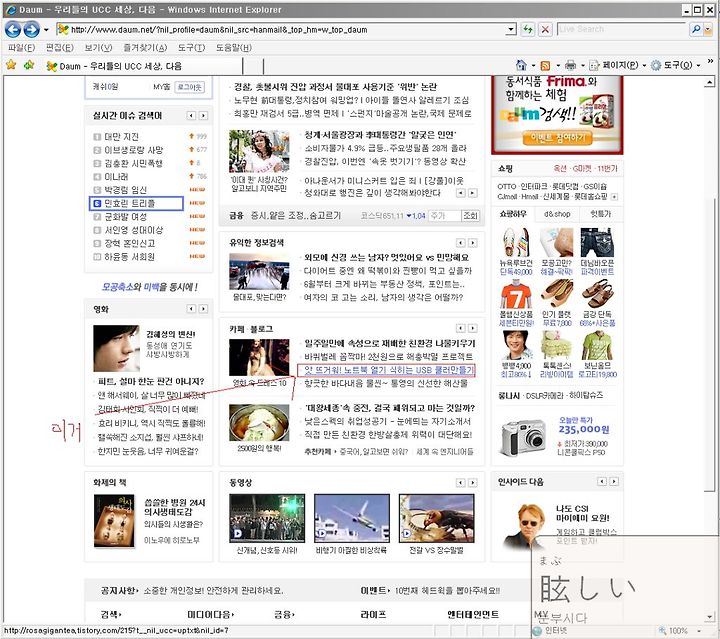Click the 옥션 shopping link
This screenshot has width=720, height=639.
coord(560,169)
